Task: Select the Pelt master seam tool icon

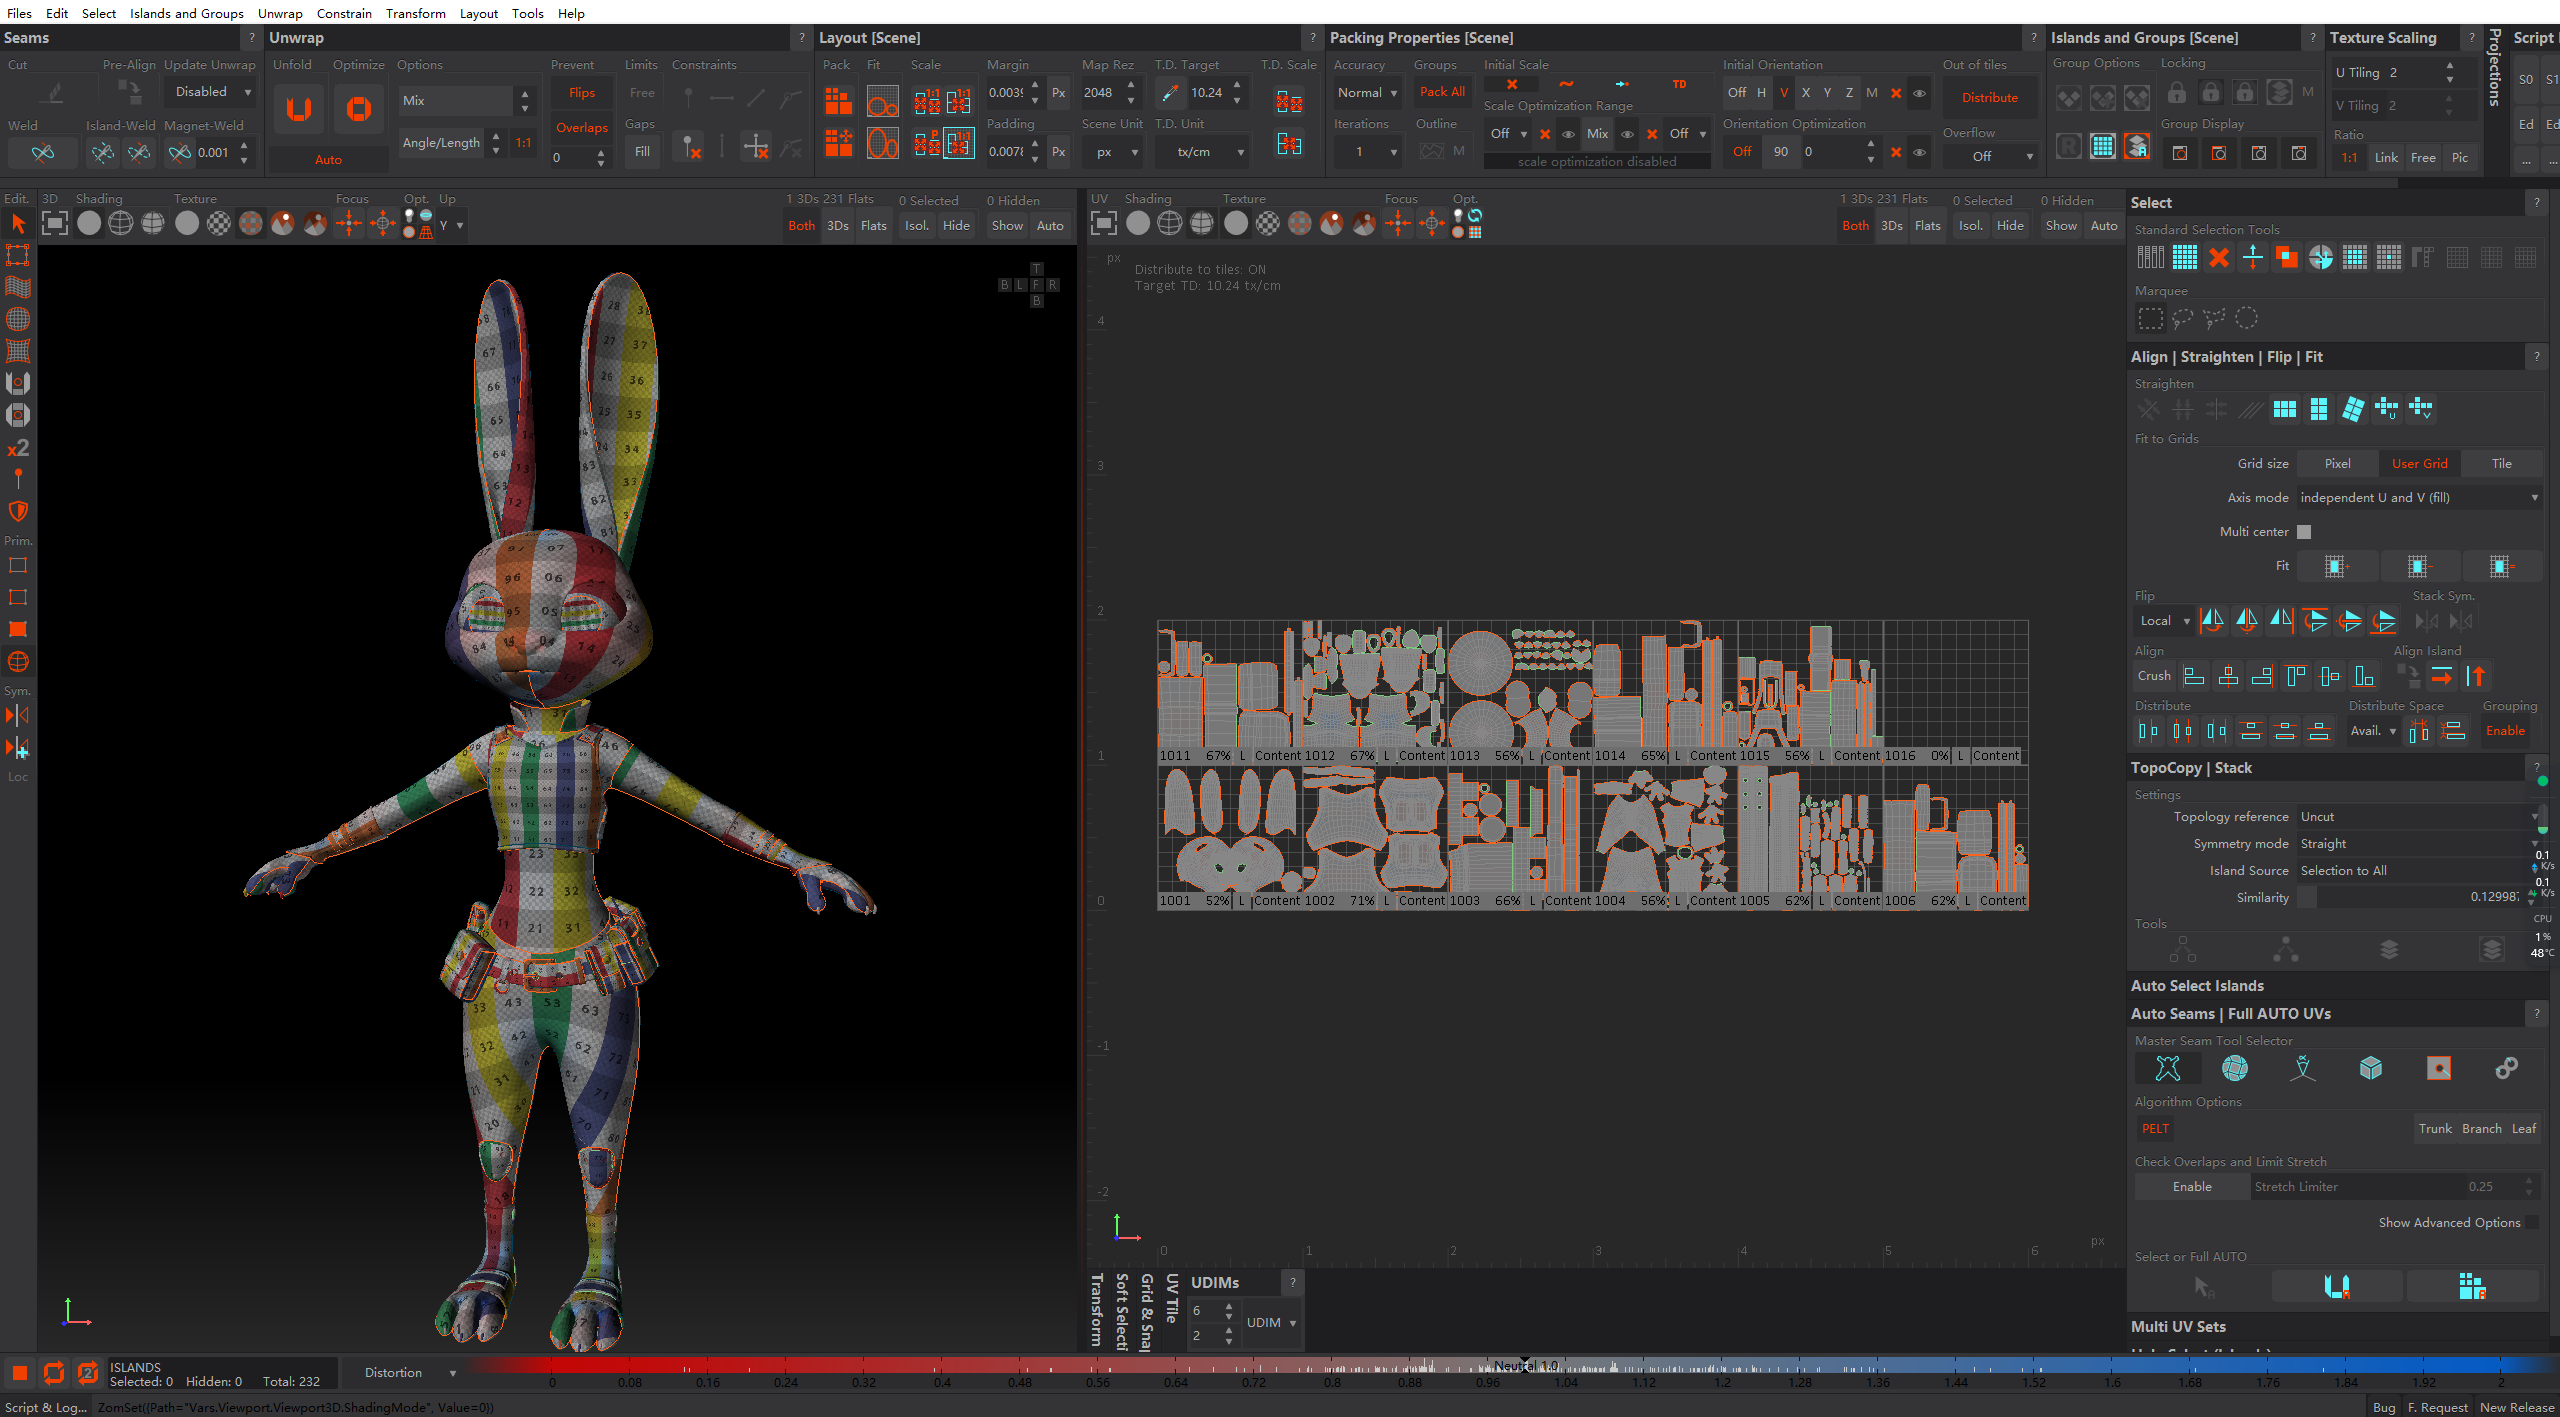Action: (2167, 1068)
